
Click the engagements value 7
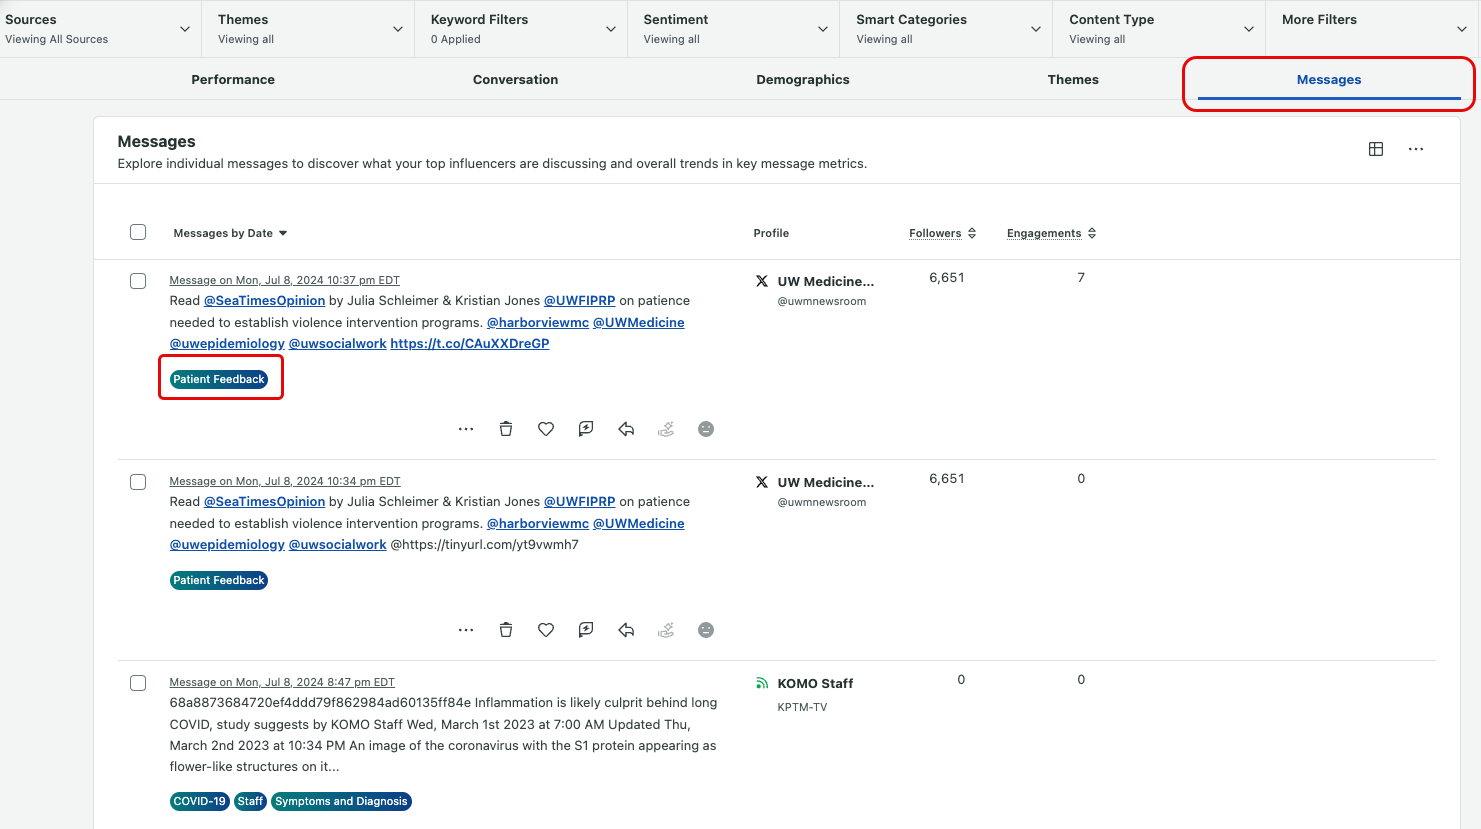point(1081,278)
